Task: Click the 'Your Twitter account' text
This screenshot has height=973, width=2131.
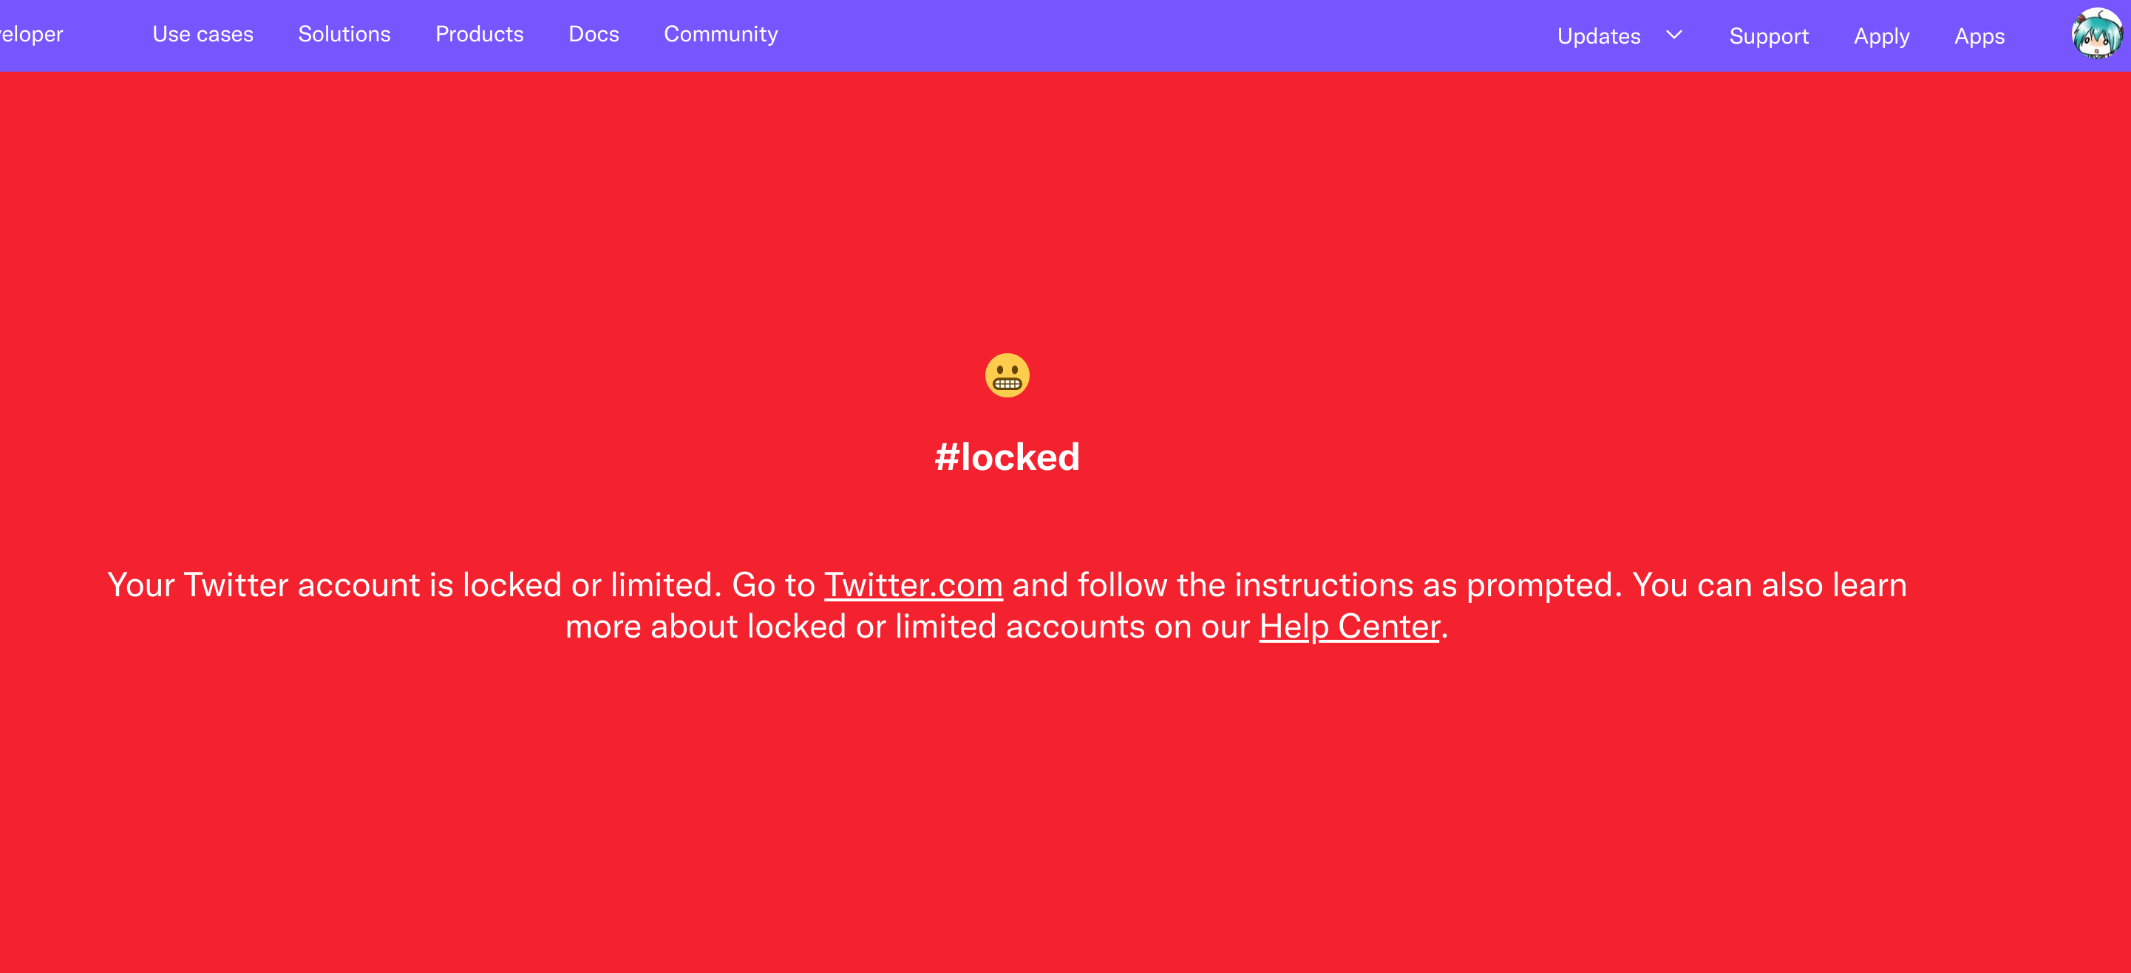Action: coord(264,585)
